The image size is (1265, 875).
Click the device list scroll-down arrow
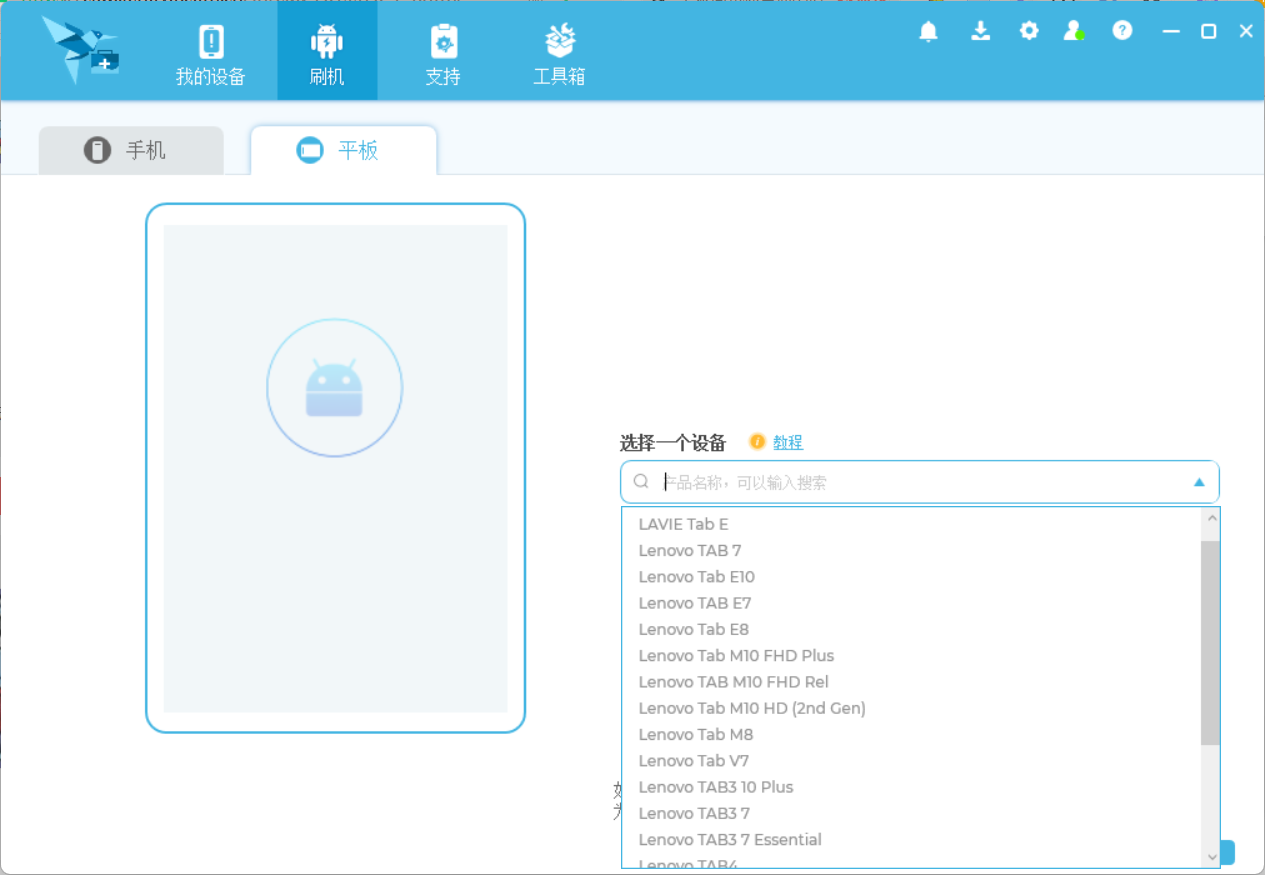tap(1212, 857)
